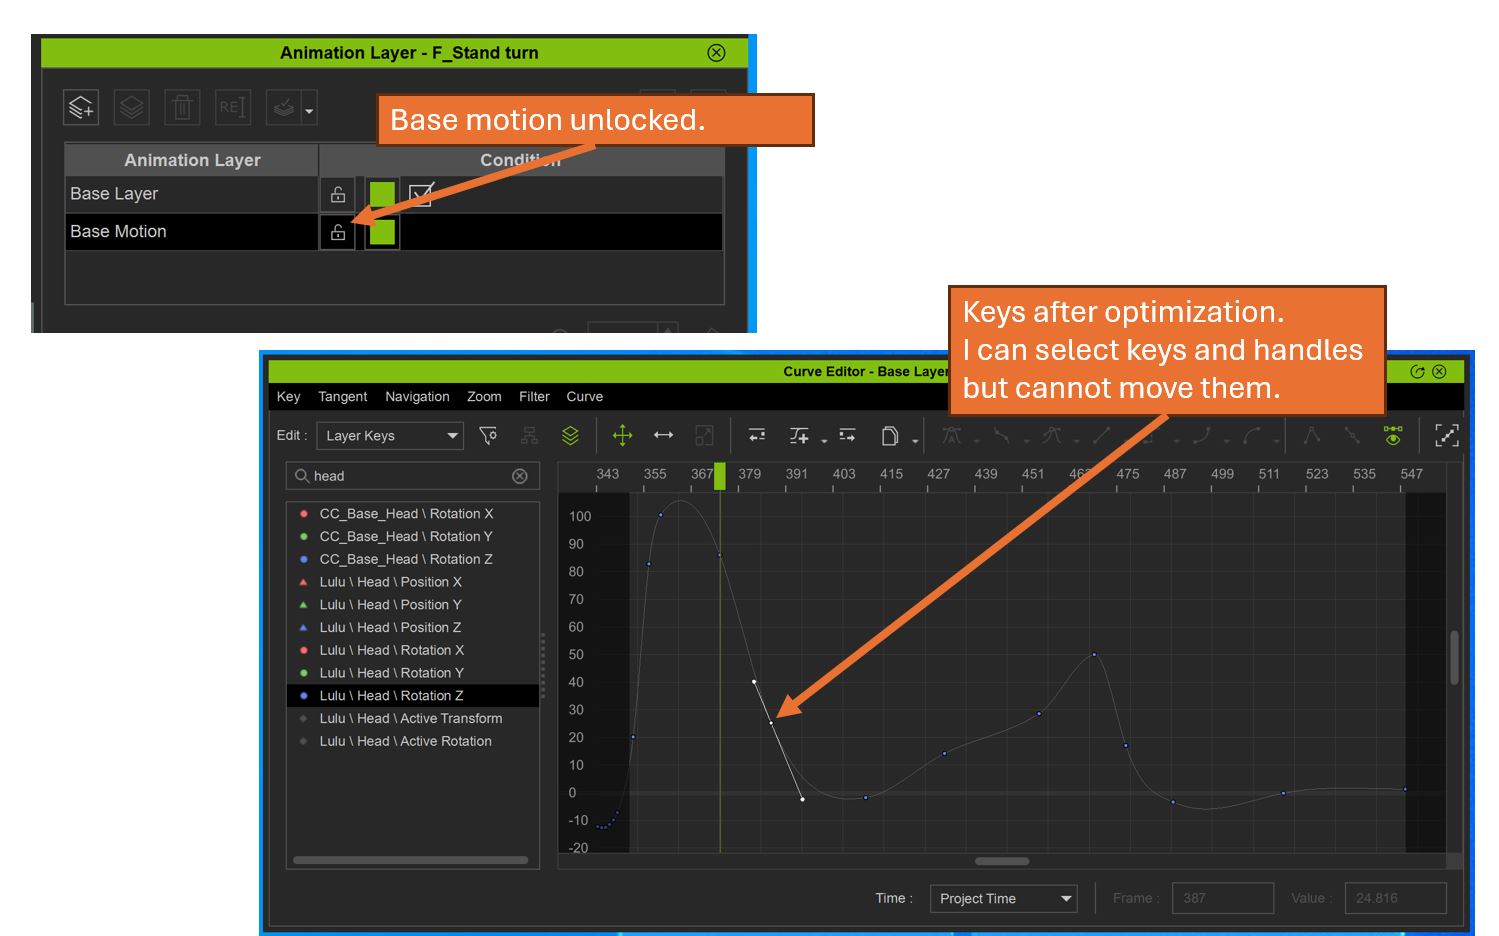Click the fit to view expand icon
Image resolution: width=1499 pixels, height=936 pixels.
pos(1446,435)
